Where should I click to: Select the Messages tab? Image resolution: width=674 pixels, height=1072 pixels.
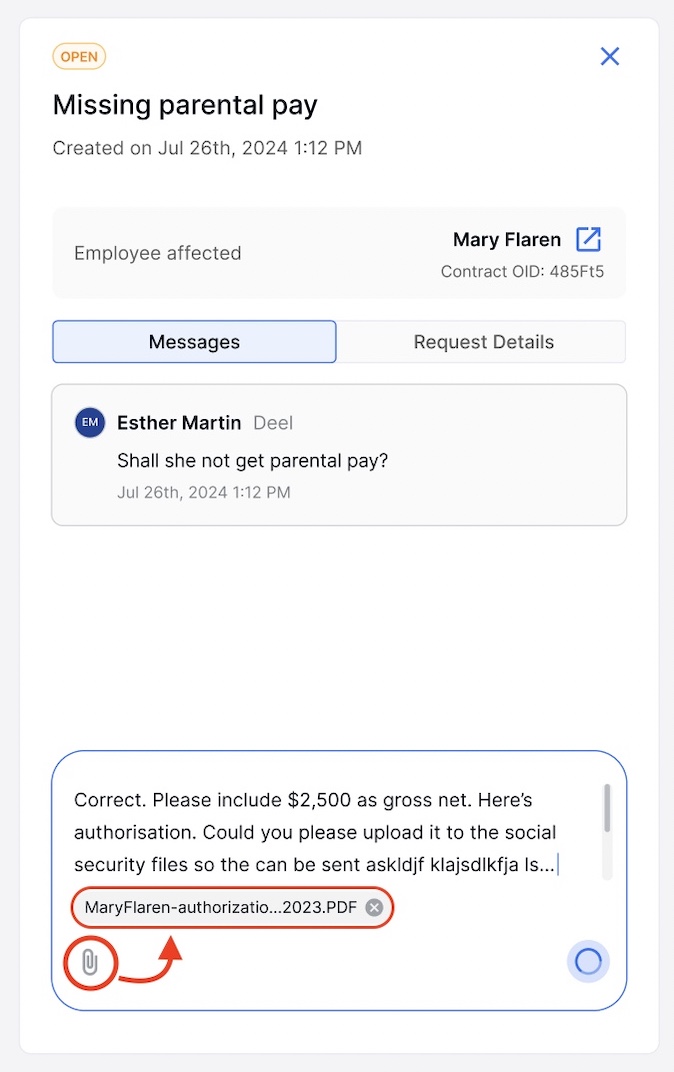194,342
